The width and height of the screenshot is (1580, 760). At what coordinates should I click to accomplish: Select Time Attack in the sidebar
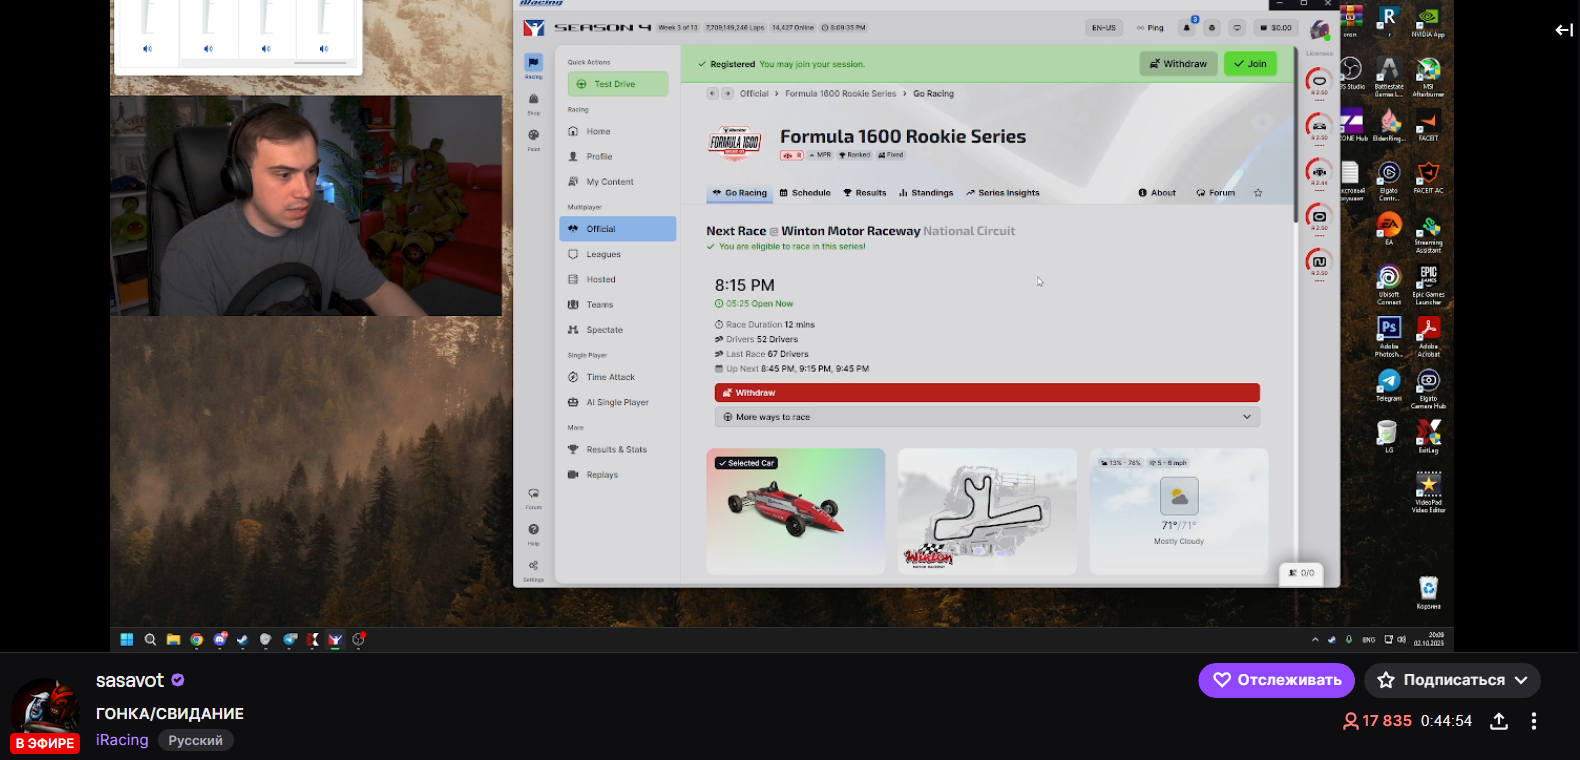(x=618, y=377)
